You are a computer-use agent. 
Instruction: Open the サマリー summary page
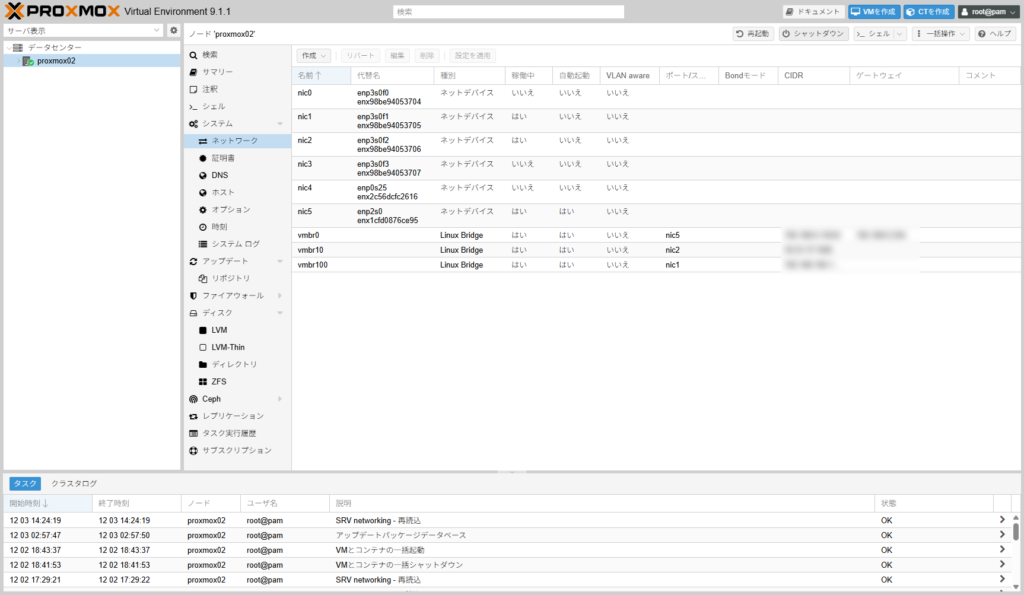pyautogui.click(x=216, y=72)
